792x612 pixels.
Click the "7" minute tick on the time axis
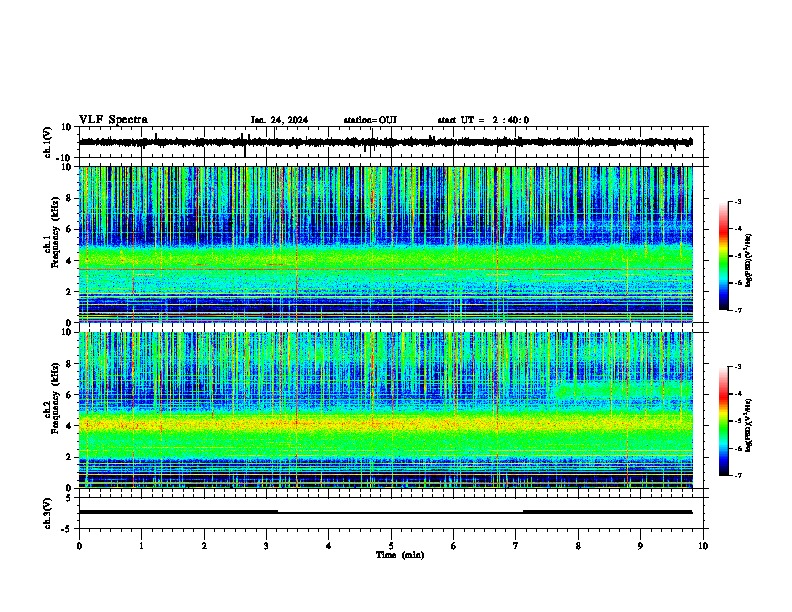516,546
